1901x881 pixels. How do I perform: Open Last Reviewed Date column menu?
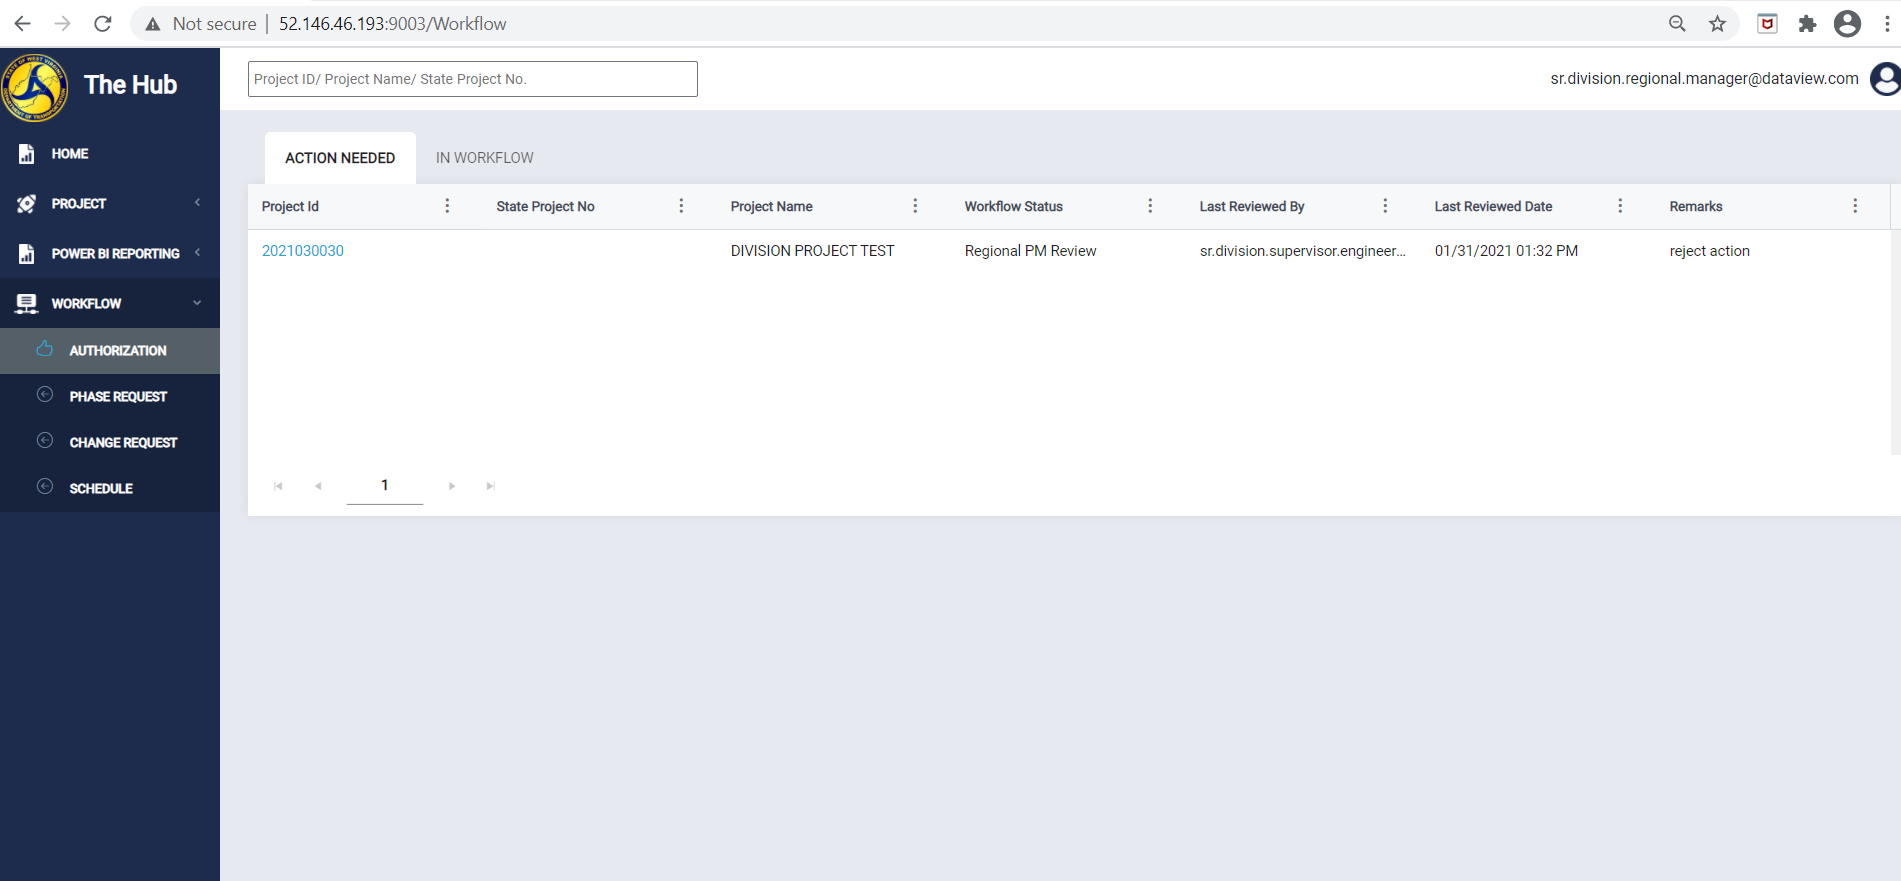coord(1620,206)
